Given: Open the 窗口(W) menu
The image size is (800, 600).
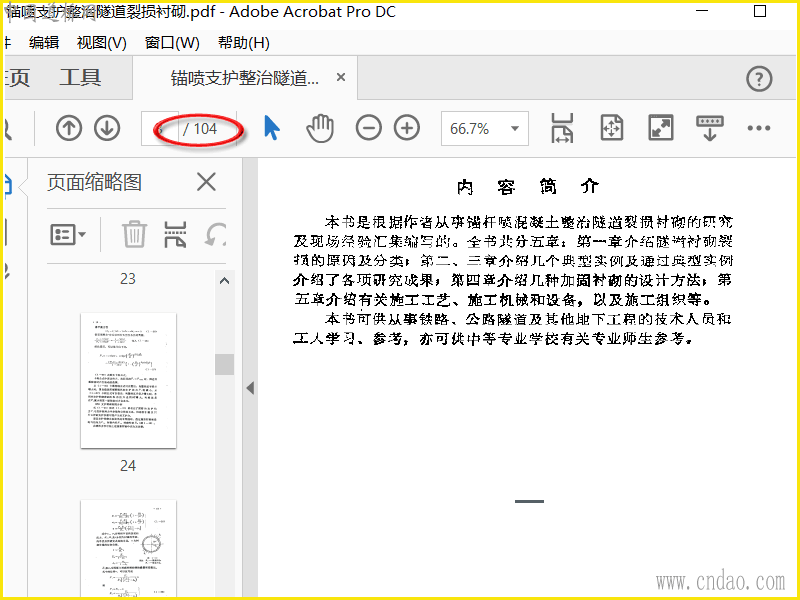Looking at the screenshot, I should (172, 42).
